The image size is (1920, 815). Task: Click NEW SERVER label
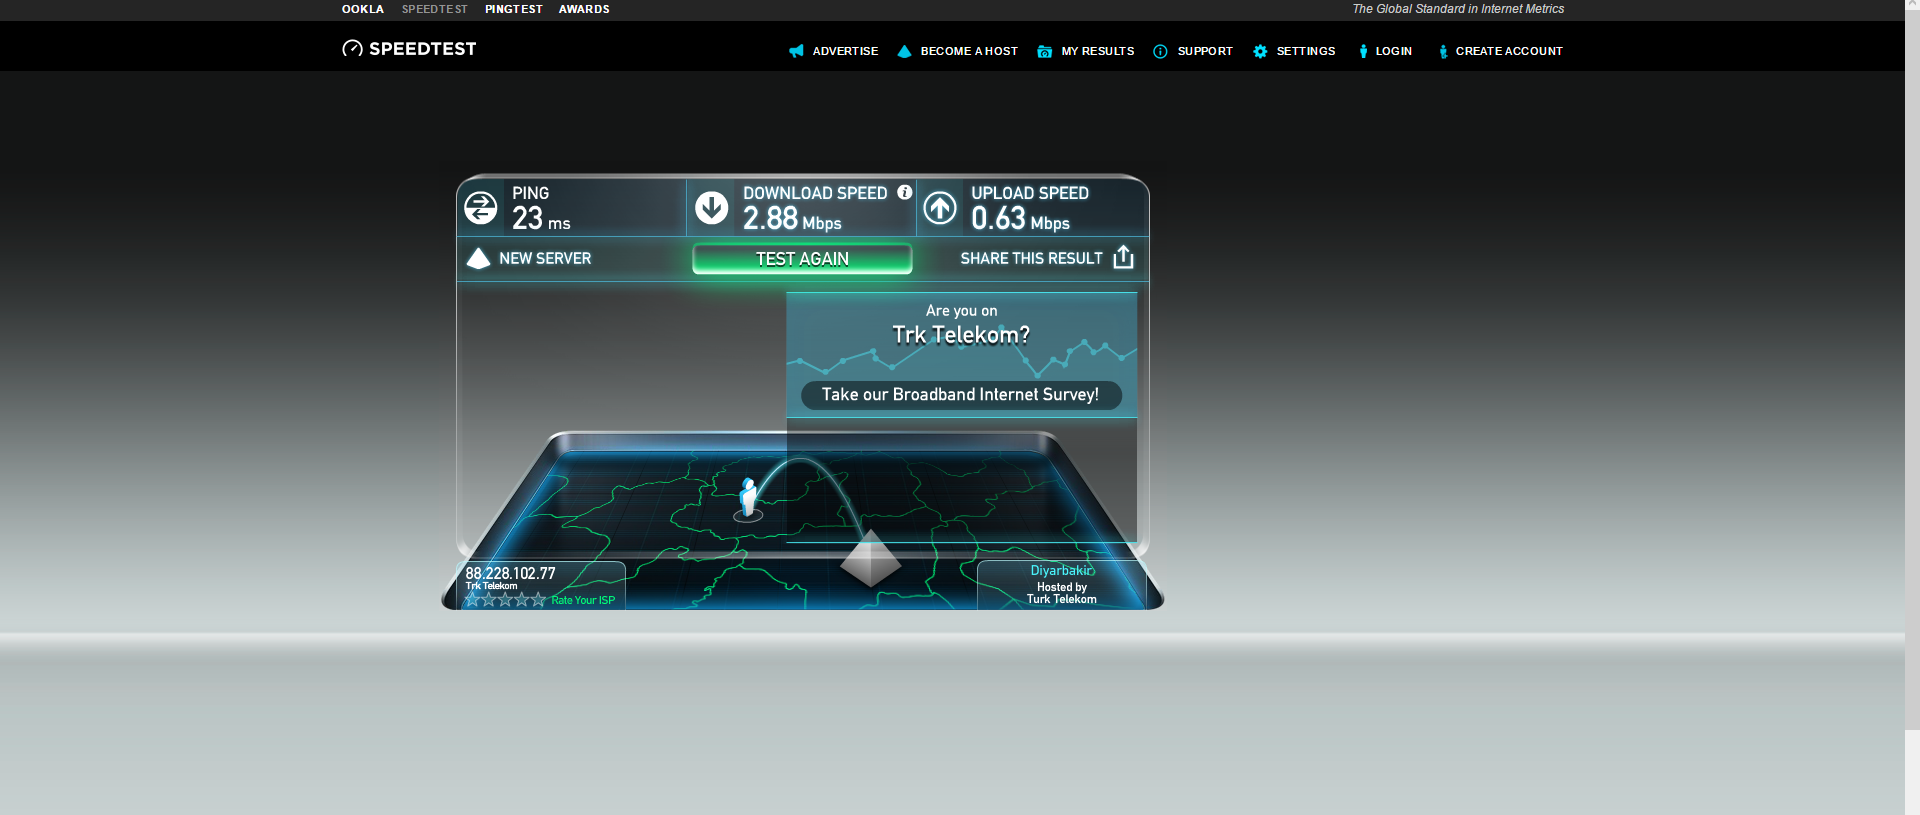point(545,258)
